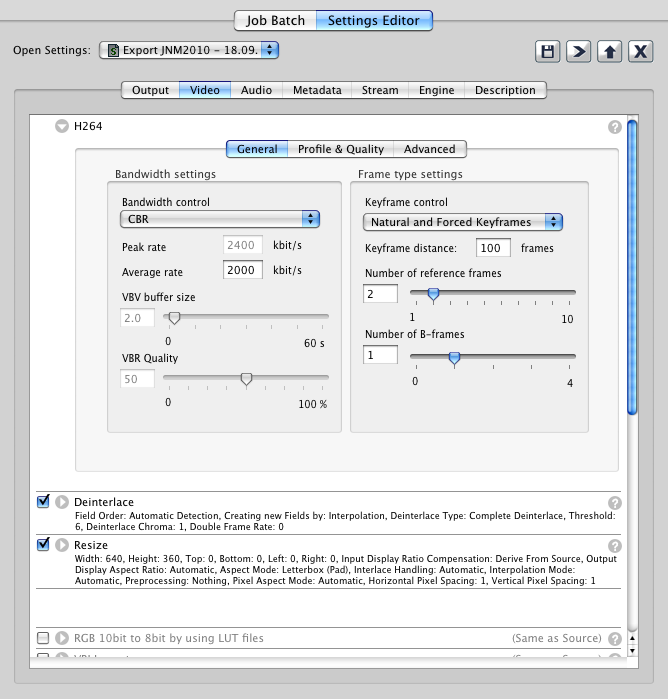Open help for the Resize filter
This screenshot has width=668, height=699.
coord(614,546)
